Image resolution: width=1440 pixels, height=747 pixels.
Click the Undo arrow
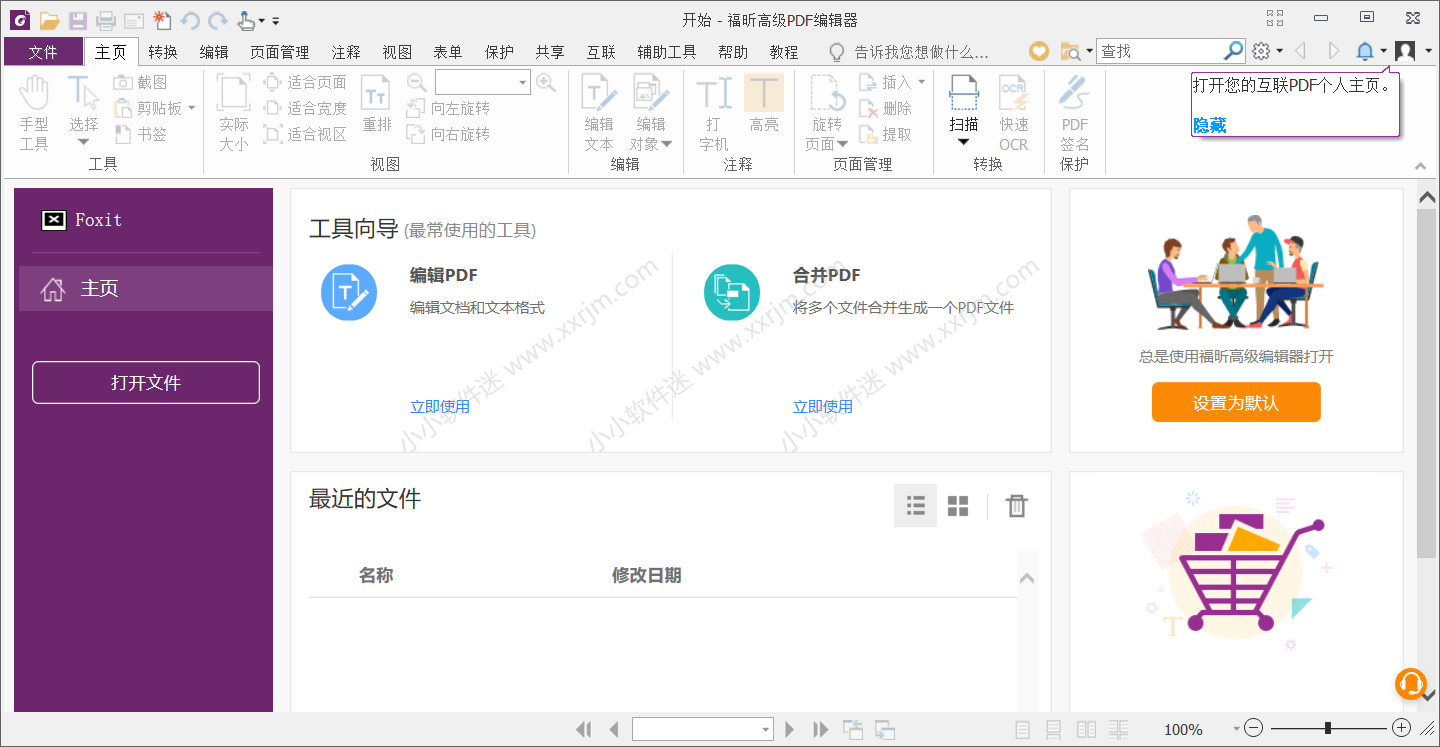coord(190,20)
